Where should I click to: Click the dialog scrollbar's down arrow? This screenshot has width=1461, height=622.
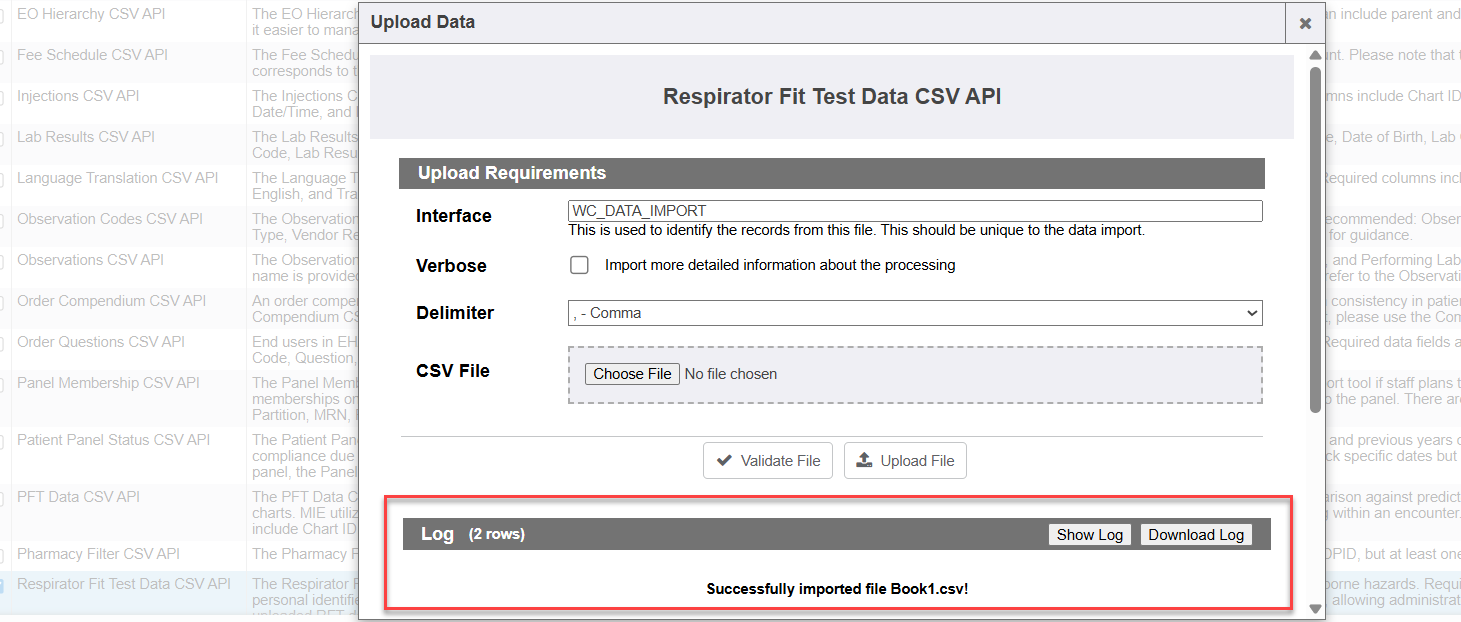[1315, 608]
